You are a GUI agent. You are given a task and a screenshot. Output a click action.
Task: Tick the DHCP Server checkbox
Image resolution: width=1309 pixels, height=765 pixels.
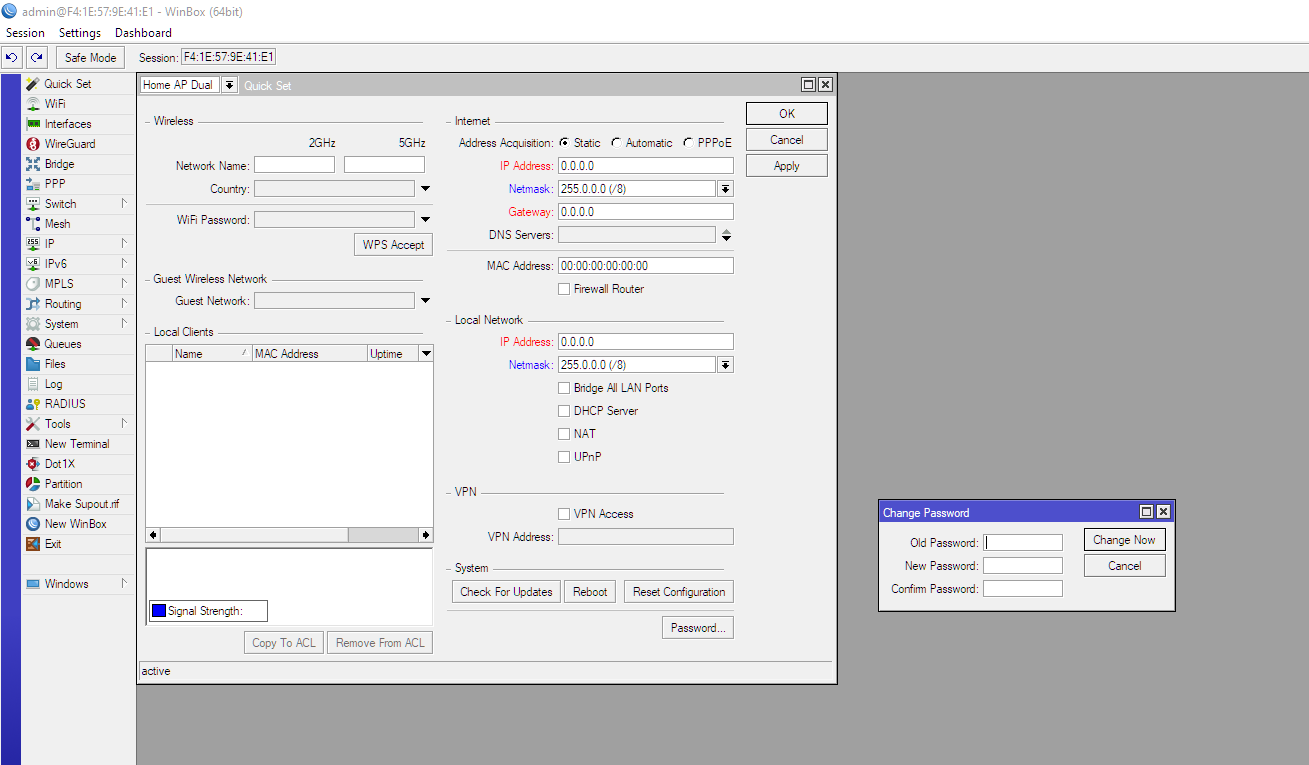[564, 411]
